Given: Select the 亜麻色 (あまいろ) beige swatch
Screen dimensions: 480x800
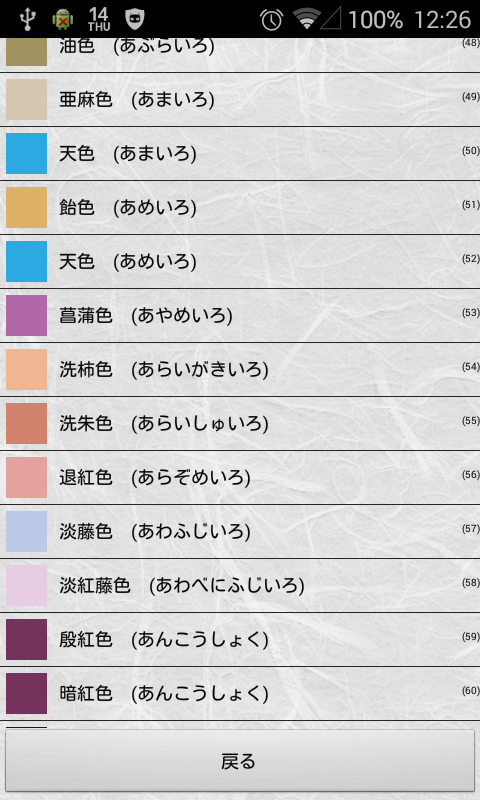Looking at the screenshot, I should (x=27, y=99).
